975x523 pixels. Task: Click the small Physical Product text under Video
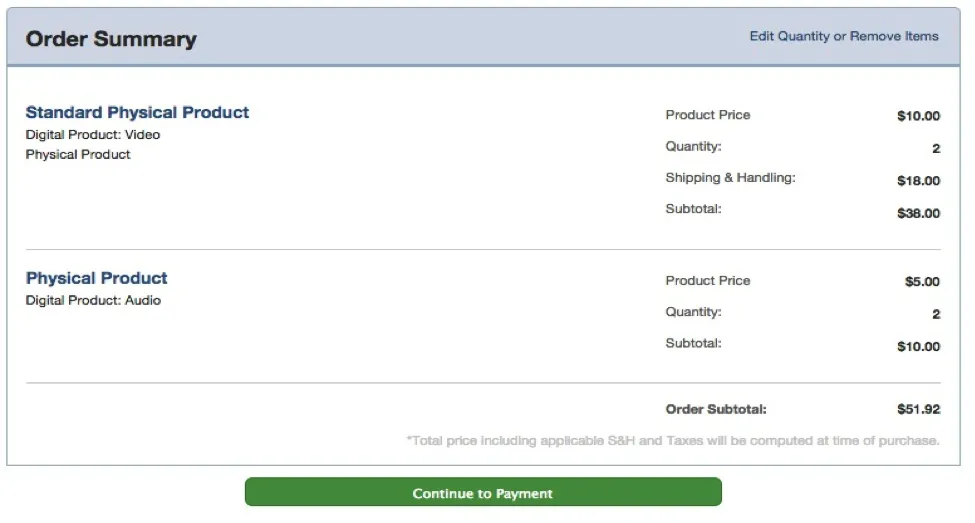78,154
